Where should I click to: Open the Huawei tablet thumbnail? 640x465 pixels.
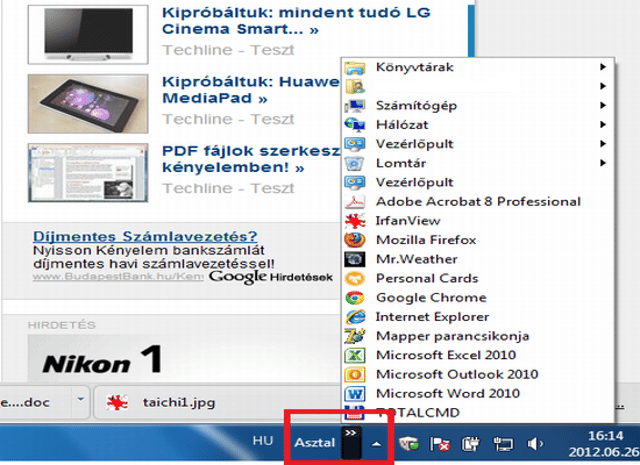point(88,104)
